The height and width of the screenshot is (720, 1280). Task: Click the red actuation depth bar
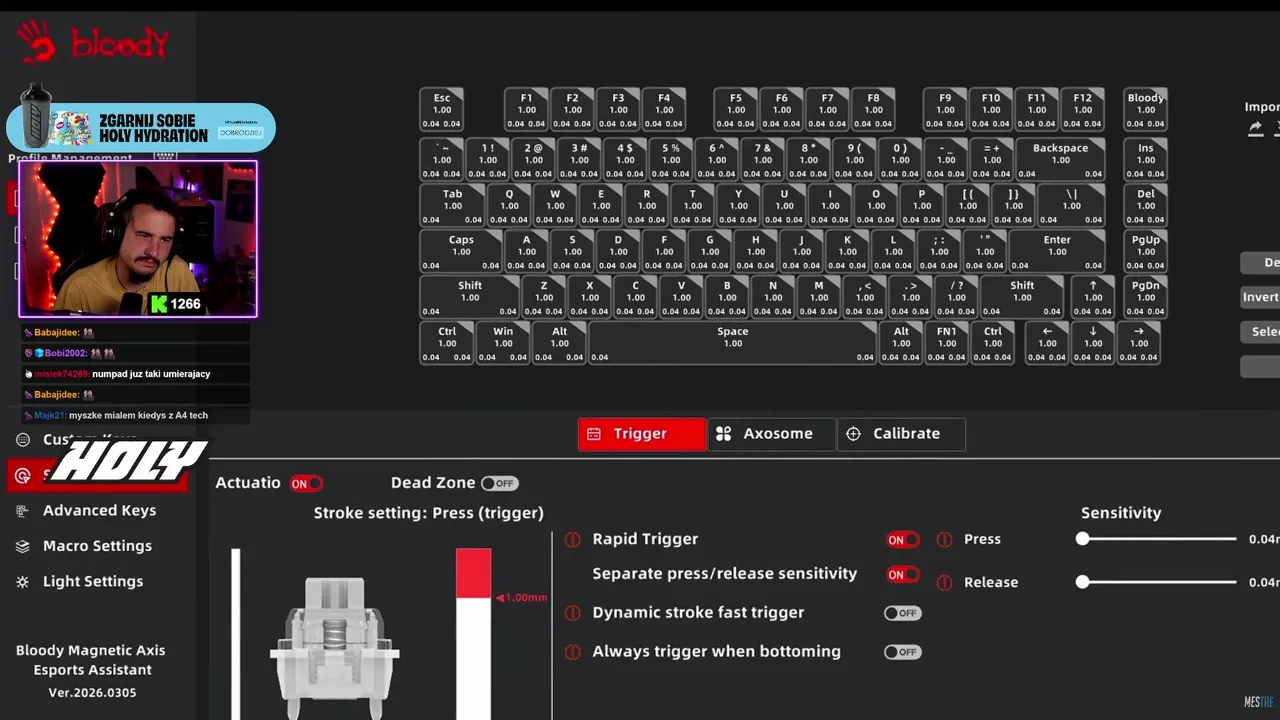click(x=473, y=573)
